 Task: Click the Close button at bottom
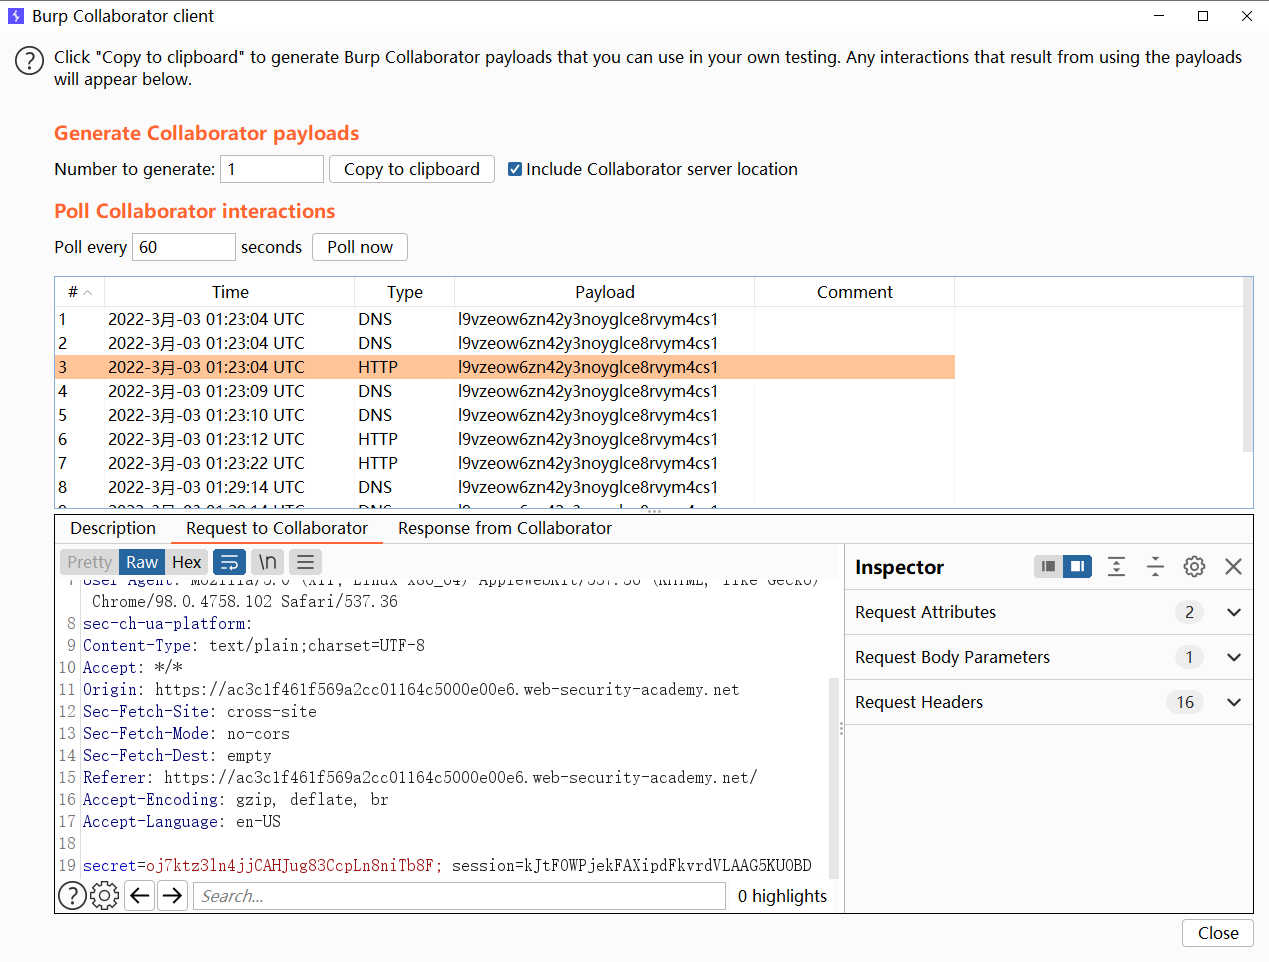point(1218,933)
